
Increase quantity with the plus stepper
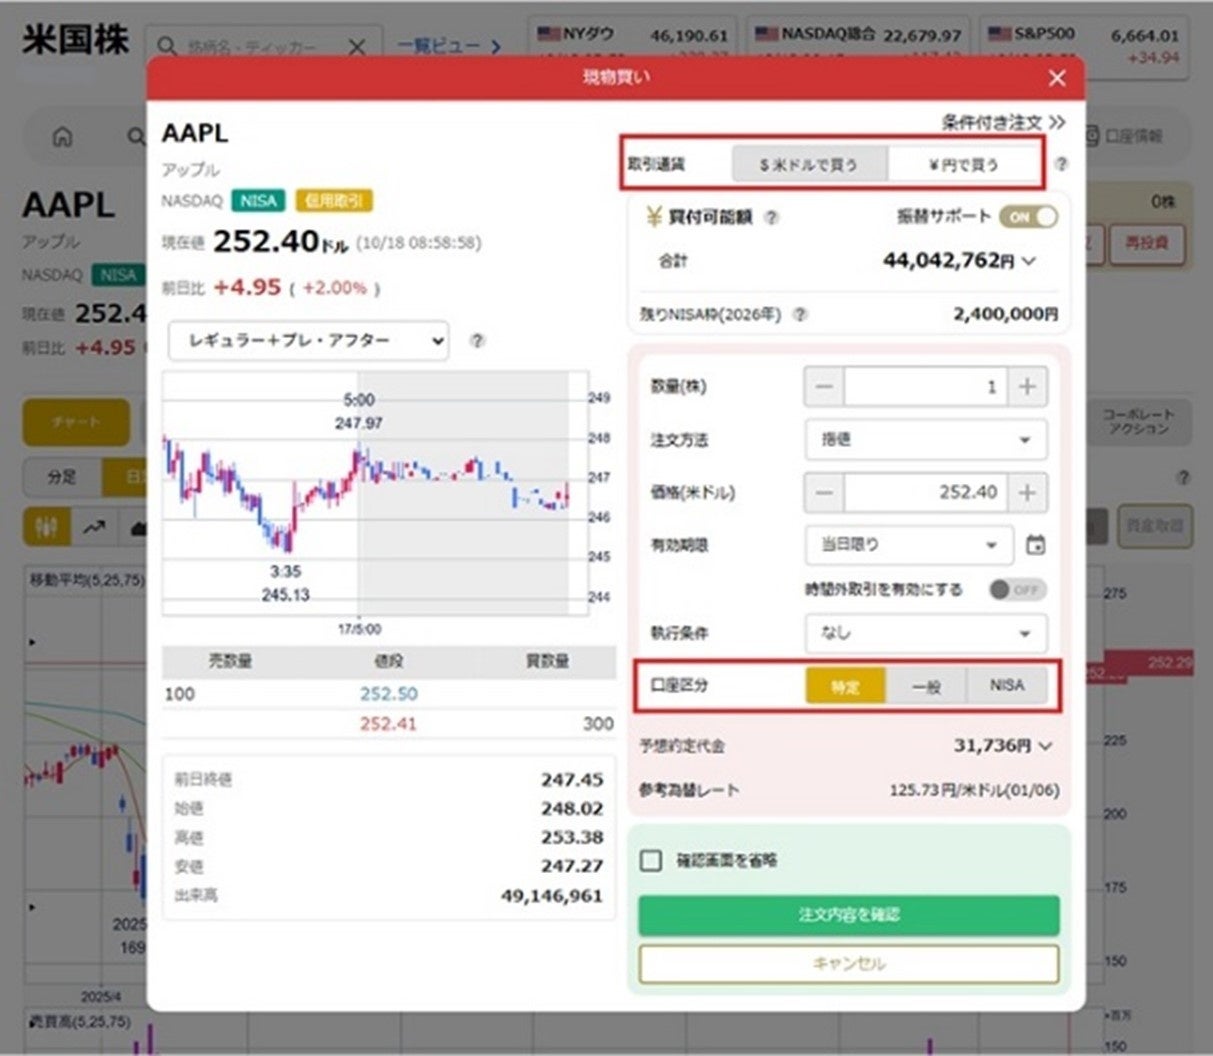pyautogui.click(x=1026, y=387)
